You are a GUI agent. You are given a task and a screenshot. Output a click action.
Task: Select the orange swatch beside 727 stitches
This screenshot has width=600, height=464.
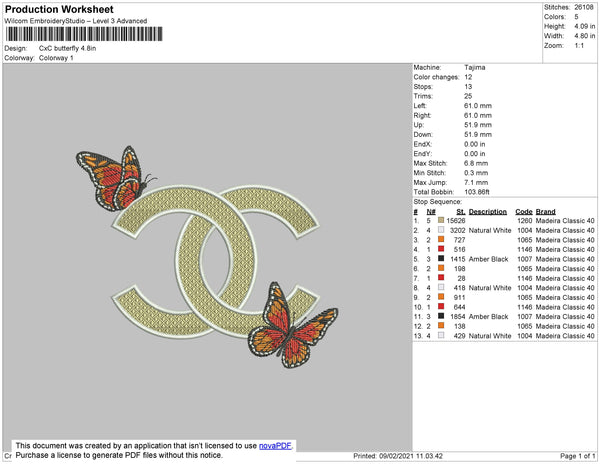tap(441, 239)
